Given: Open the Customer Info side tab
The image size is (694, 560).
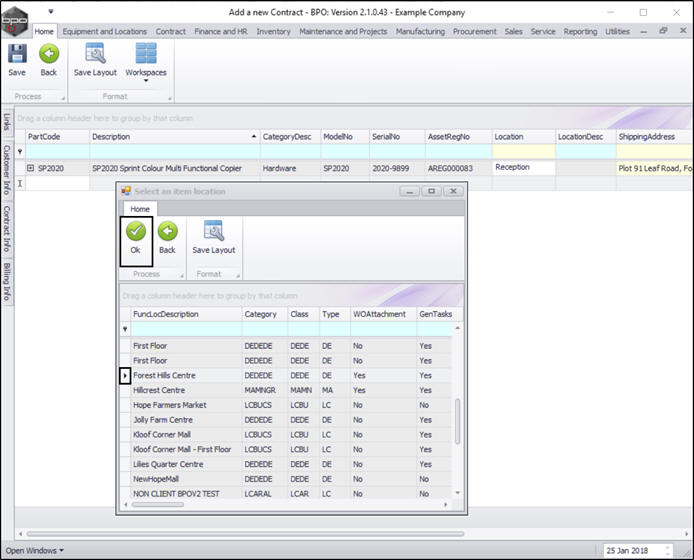Looking at the screenshot, I should [x=7, y=170].
